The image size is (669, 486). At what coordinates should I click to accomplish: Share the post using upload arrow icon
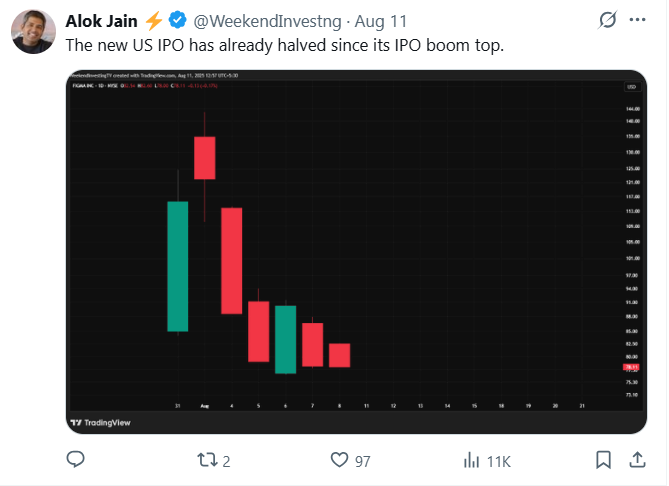pyautogui.click(x=637, y=460)
